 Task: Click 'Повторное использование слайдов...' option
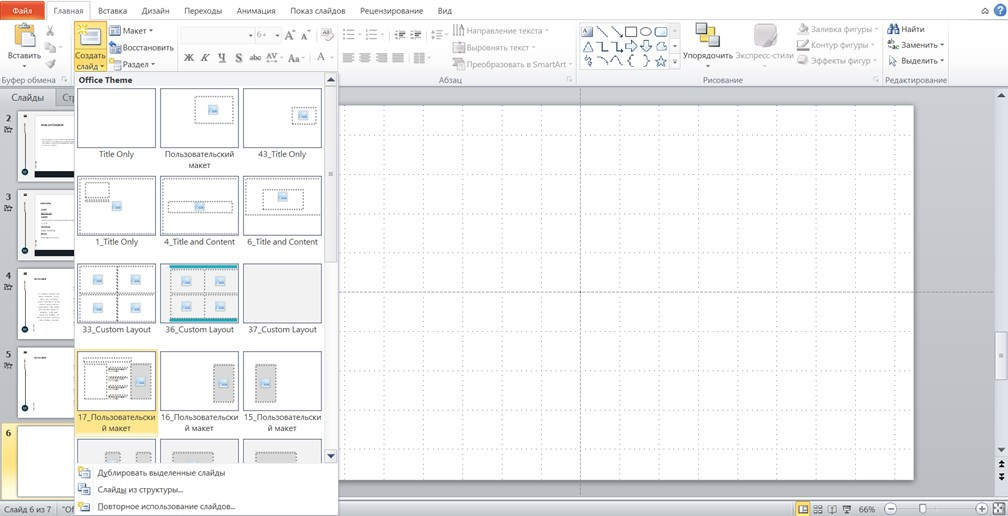point(166,507)
